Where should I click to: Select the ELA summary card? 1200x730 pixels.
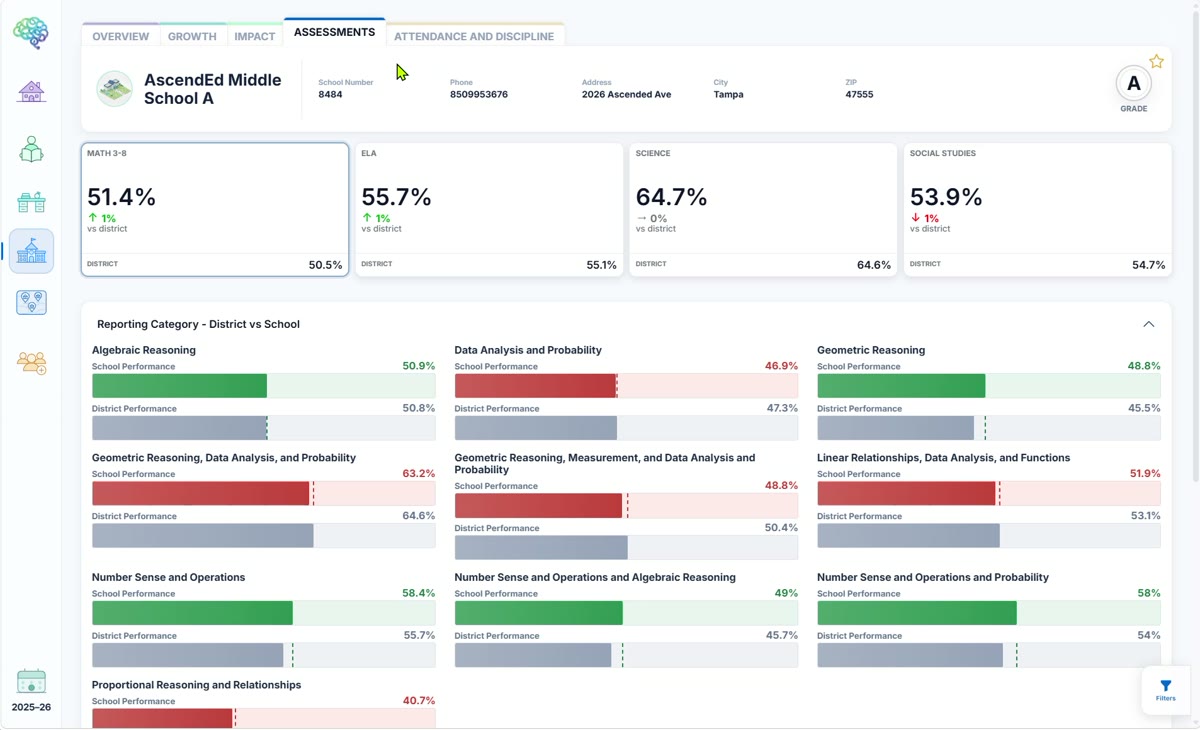489,209
